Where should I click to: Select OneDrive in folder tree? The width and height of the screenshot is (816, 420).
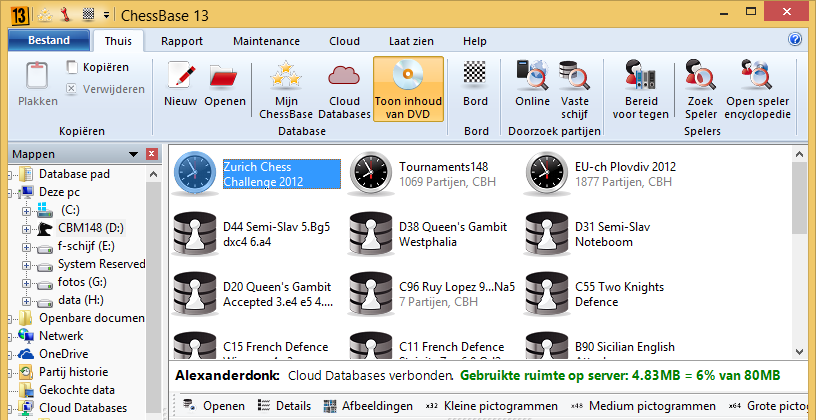pyautogui.click(x=63, y=354)
